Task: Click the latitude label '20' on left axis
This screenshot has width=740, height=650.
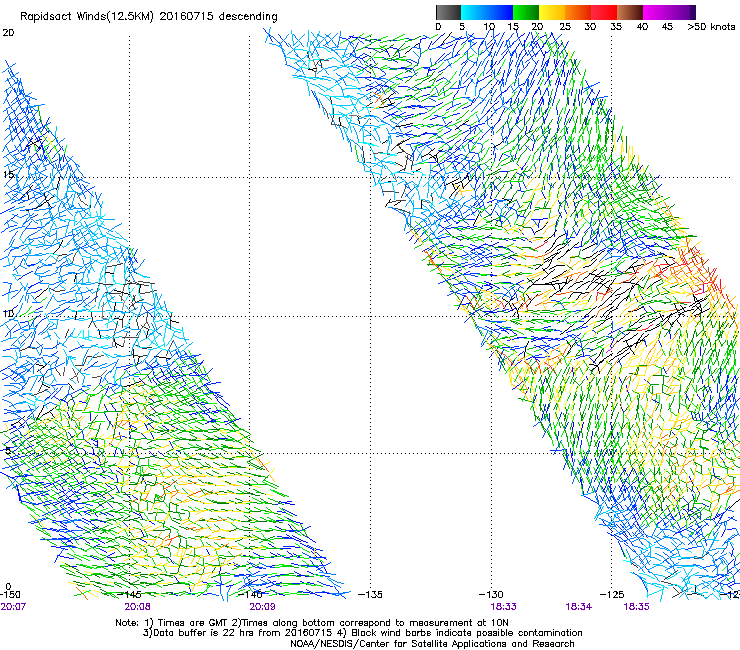Action: coord(8,33)
